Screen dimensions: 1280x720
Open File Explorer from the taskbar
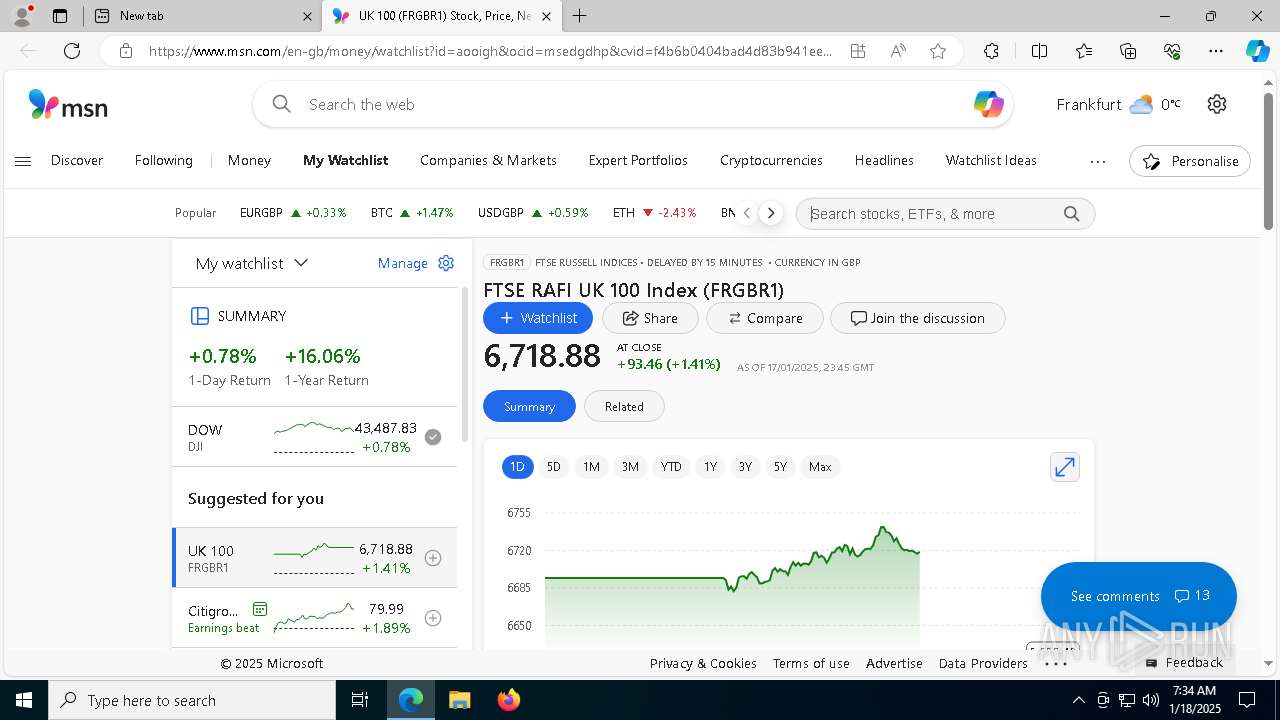click(x=459, y=700)
